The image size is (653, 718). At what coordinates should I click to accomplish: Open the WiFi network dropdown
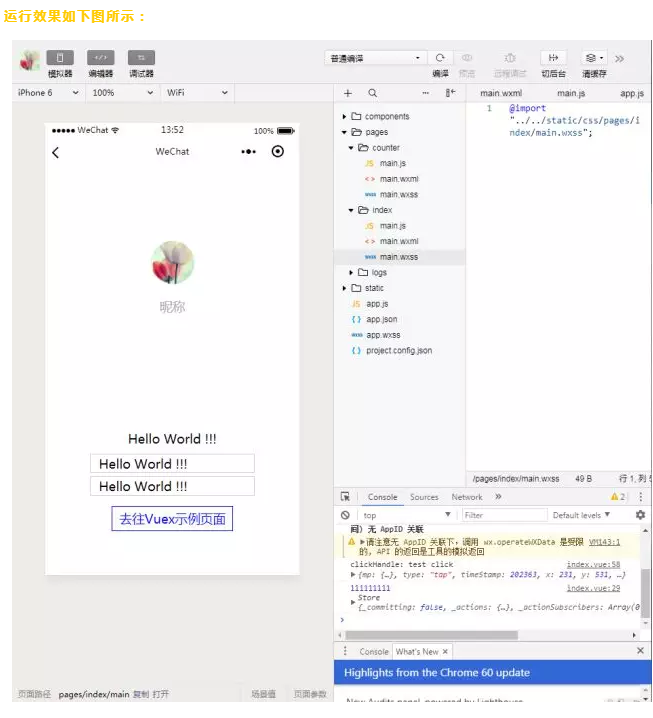point(197,93)
